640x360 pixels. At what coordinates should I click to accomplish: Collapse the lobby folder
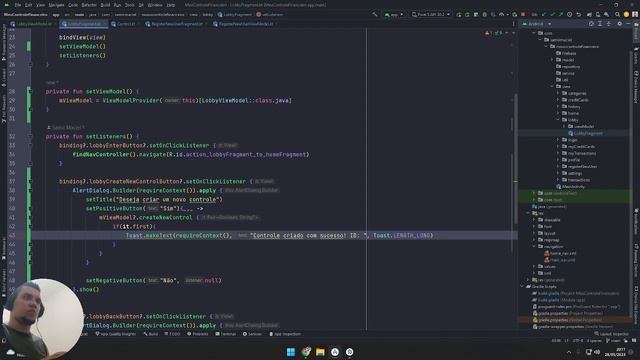coord(558,120)
